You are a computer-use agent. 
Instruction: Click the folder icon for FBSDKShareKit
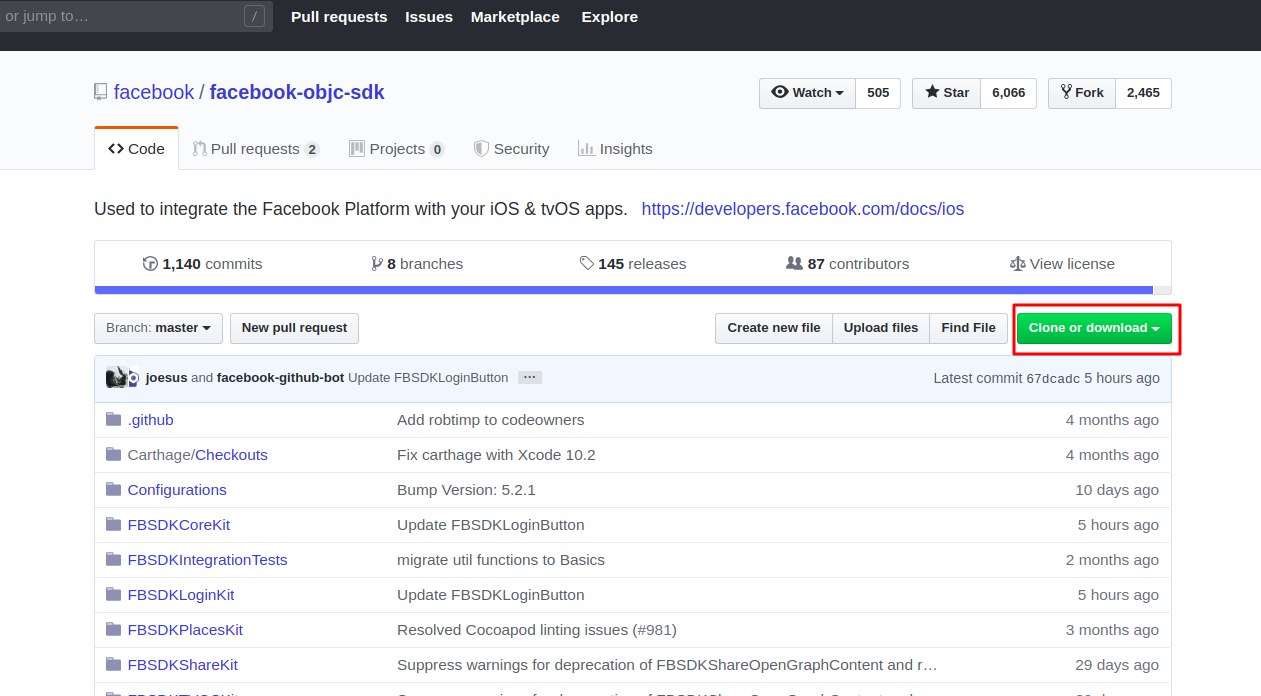[113, 665]
